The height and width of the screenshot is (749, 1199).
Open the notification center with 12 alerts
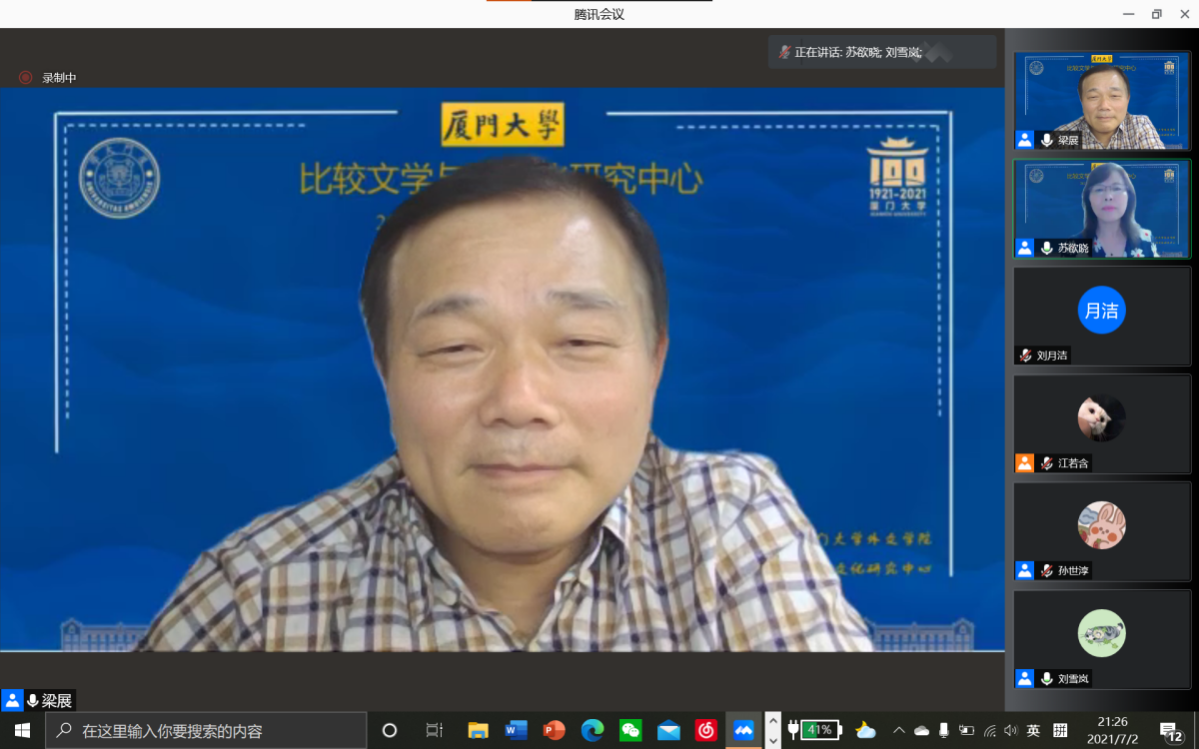1171,731
